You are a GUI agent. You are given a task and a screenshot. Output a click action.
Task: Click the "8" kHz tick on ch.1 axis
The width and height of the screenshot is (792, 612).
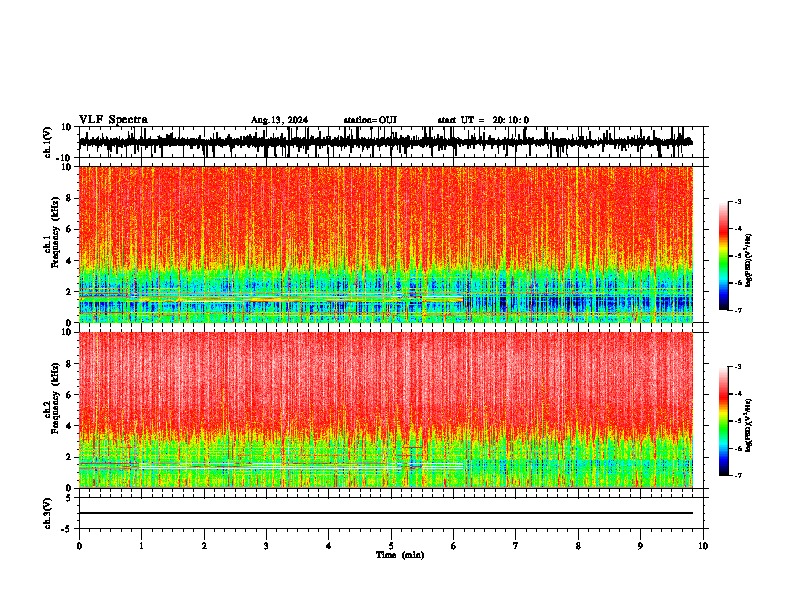pyautogui.click(x=69, y=198)
